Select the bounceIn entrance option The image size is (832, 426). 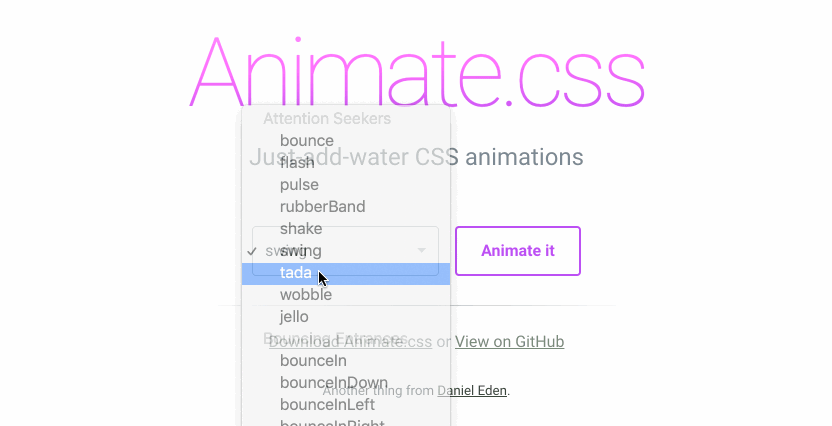point(313,360)
